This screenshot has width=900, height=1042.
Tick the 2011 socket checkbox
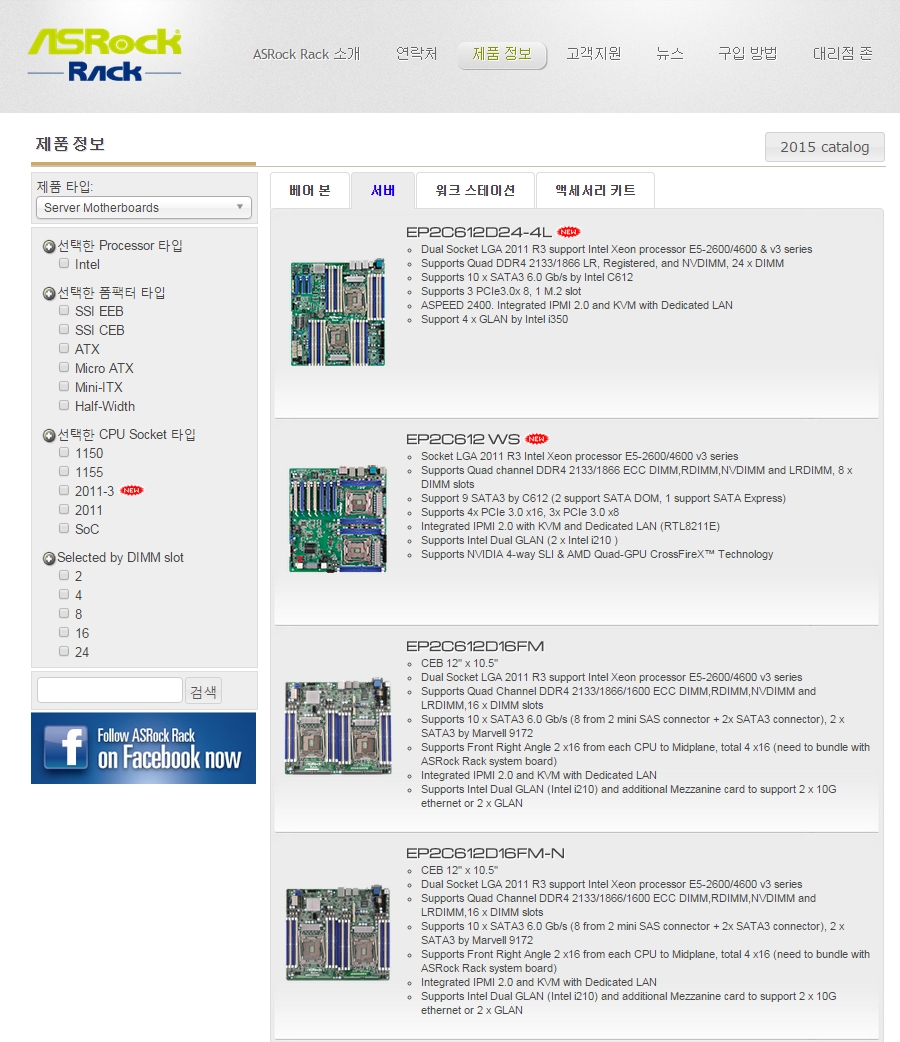coord(64,509)
